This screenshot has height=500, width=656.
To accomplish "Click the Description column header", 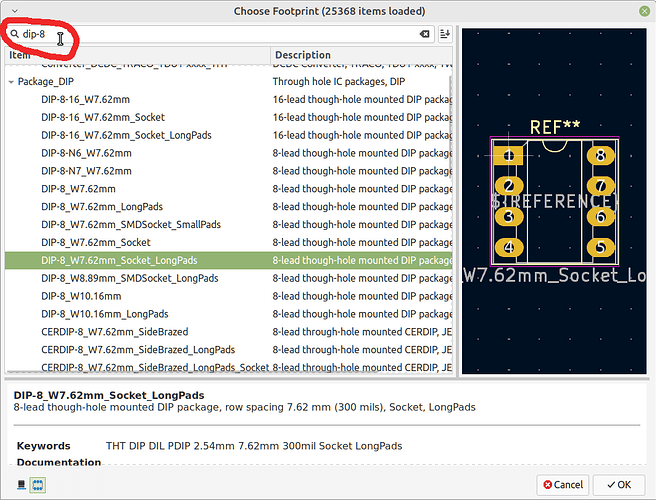I will click(361, 55).
